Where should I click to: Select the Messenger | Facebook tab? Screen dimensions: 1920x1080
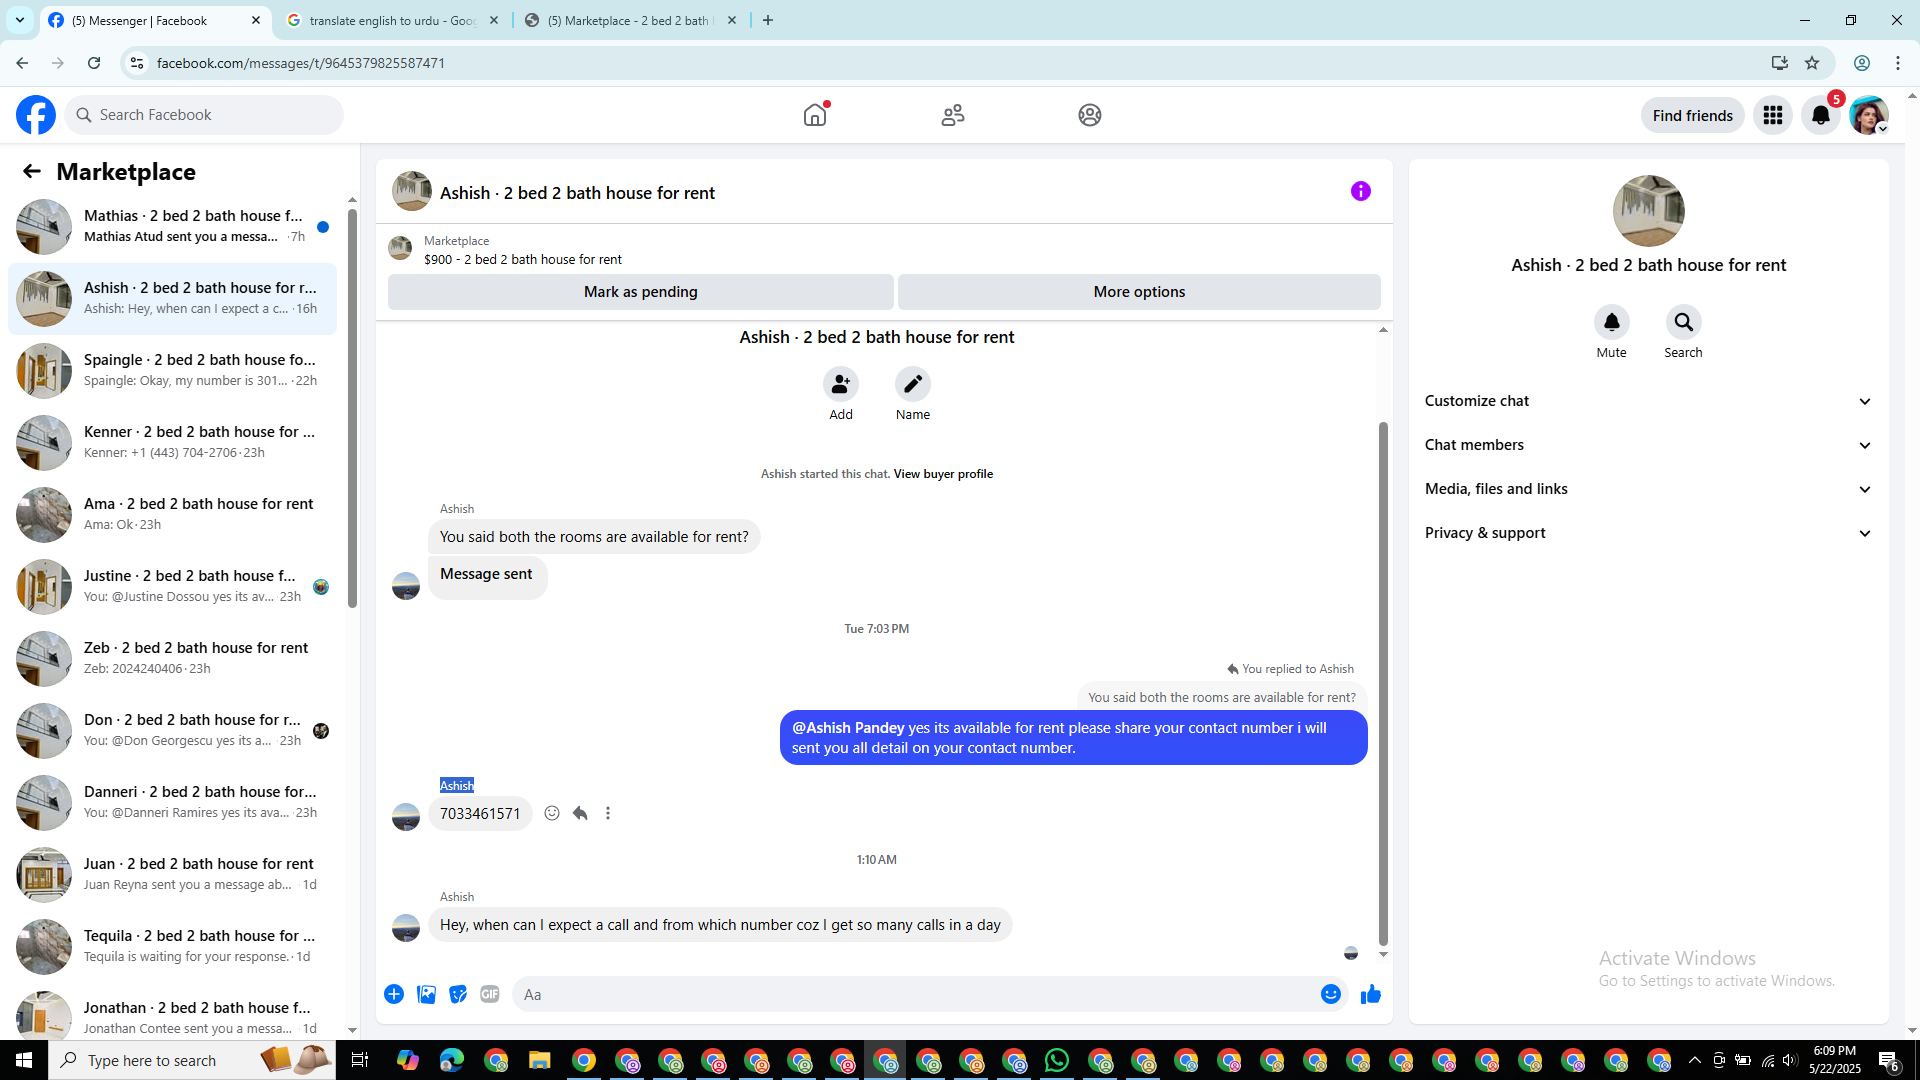point(155,20)
